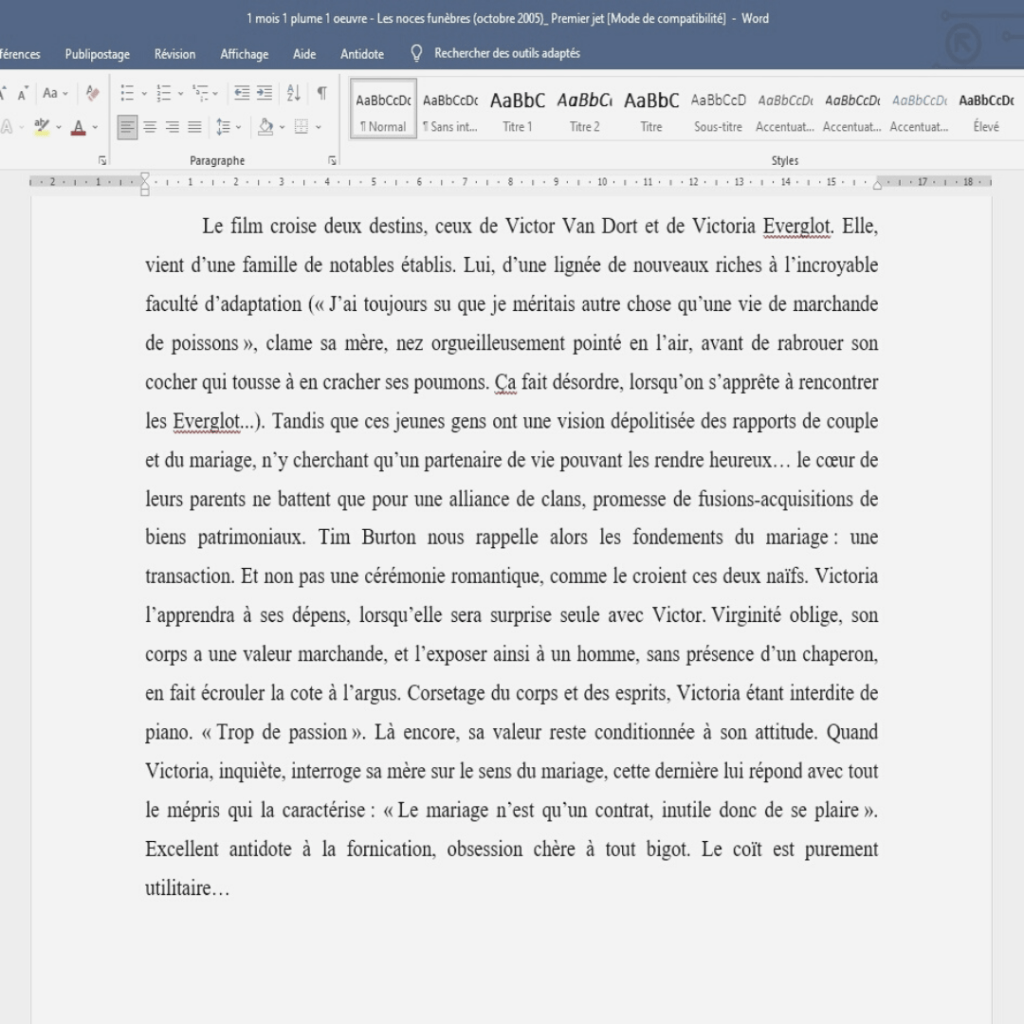Align paragraph text to the right

click(172, 127)
